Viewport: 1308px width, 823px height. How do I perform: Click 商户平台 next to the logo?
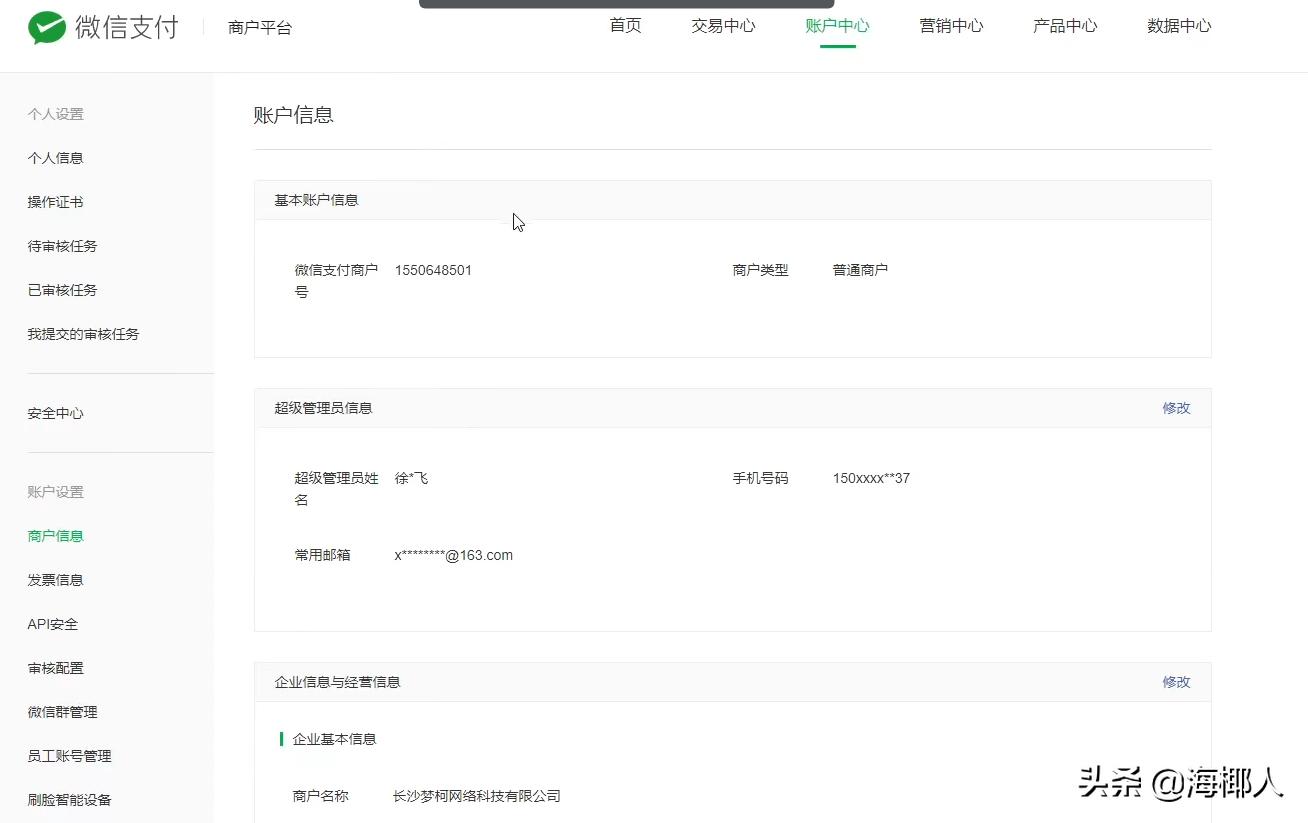click(x=259, y=28)
